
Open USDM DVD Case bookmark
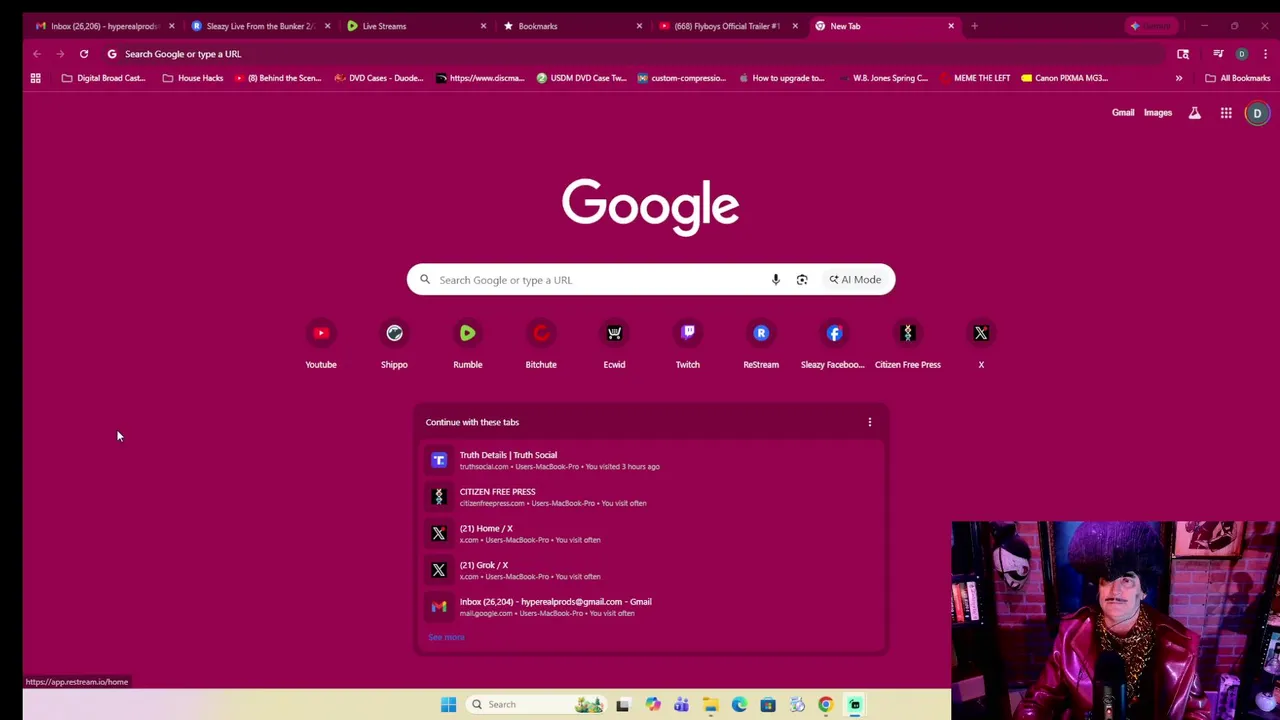[x=581, y=78]
